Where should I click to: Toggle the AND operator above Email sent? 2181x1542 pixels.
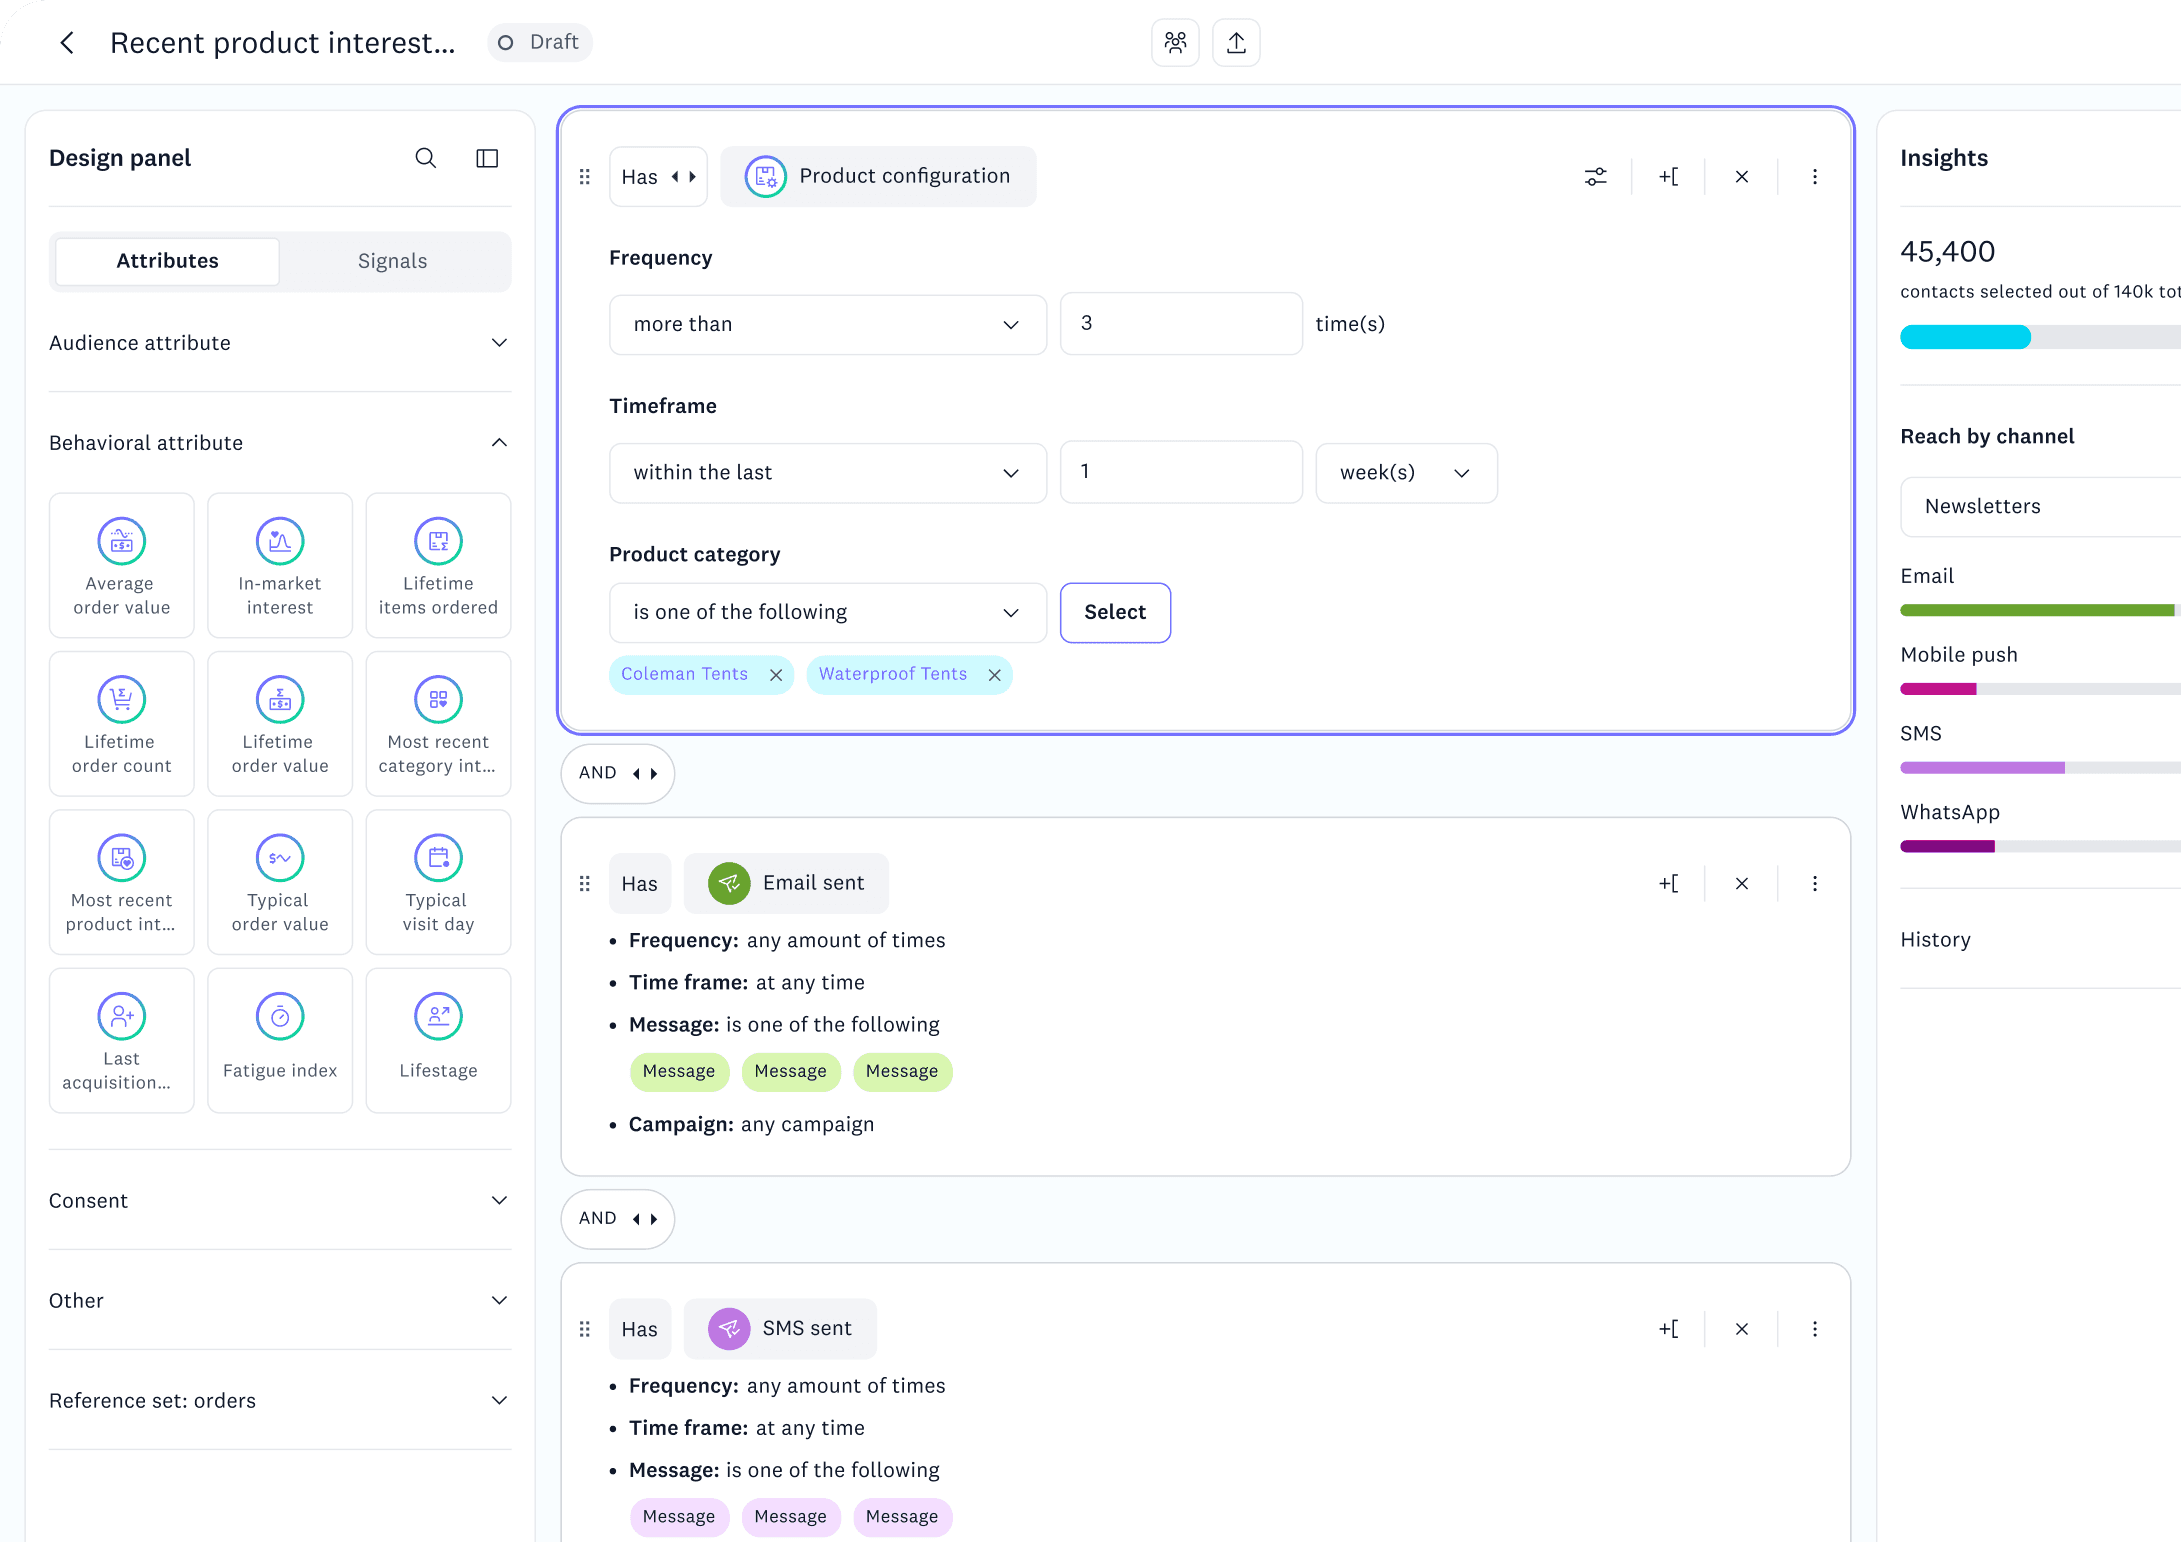618,773
